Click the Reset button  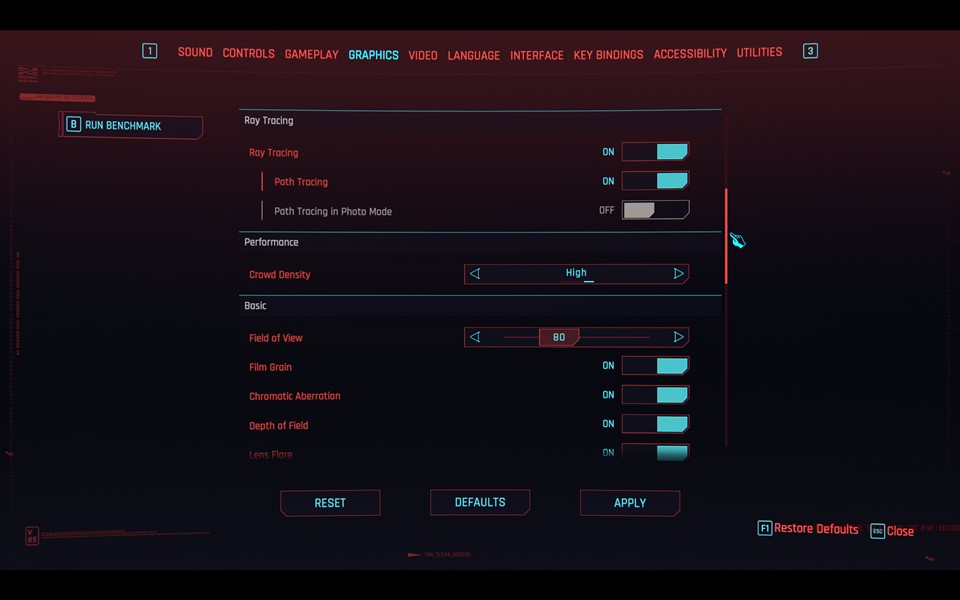coord(330,503)
